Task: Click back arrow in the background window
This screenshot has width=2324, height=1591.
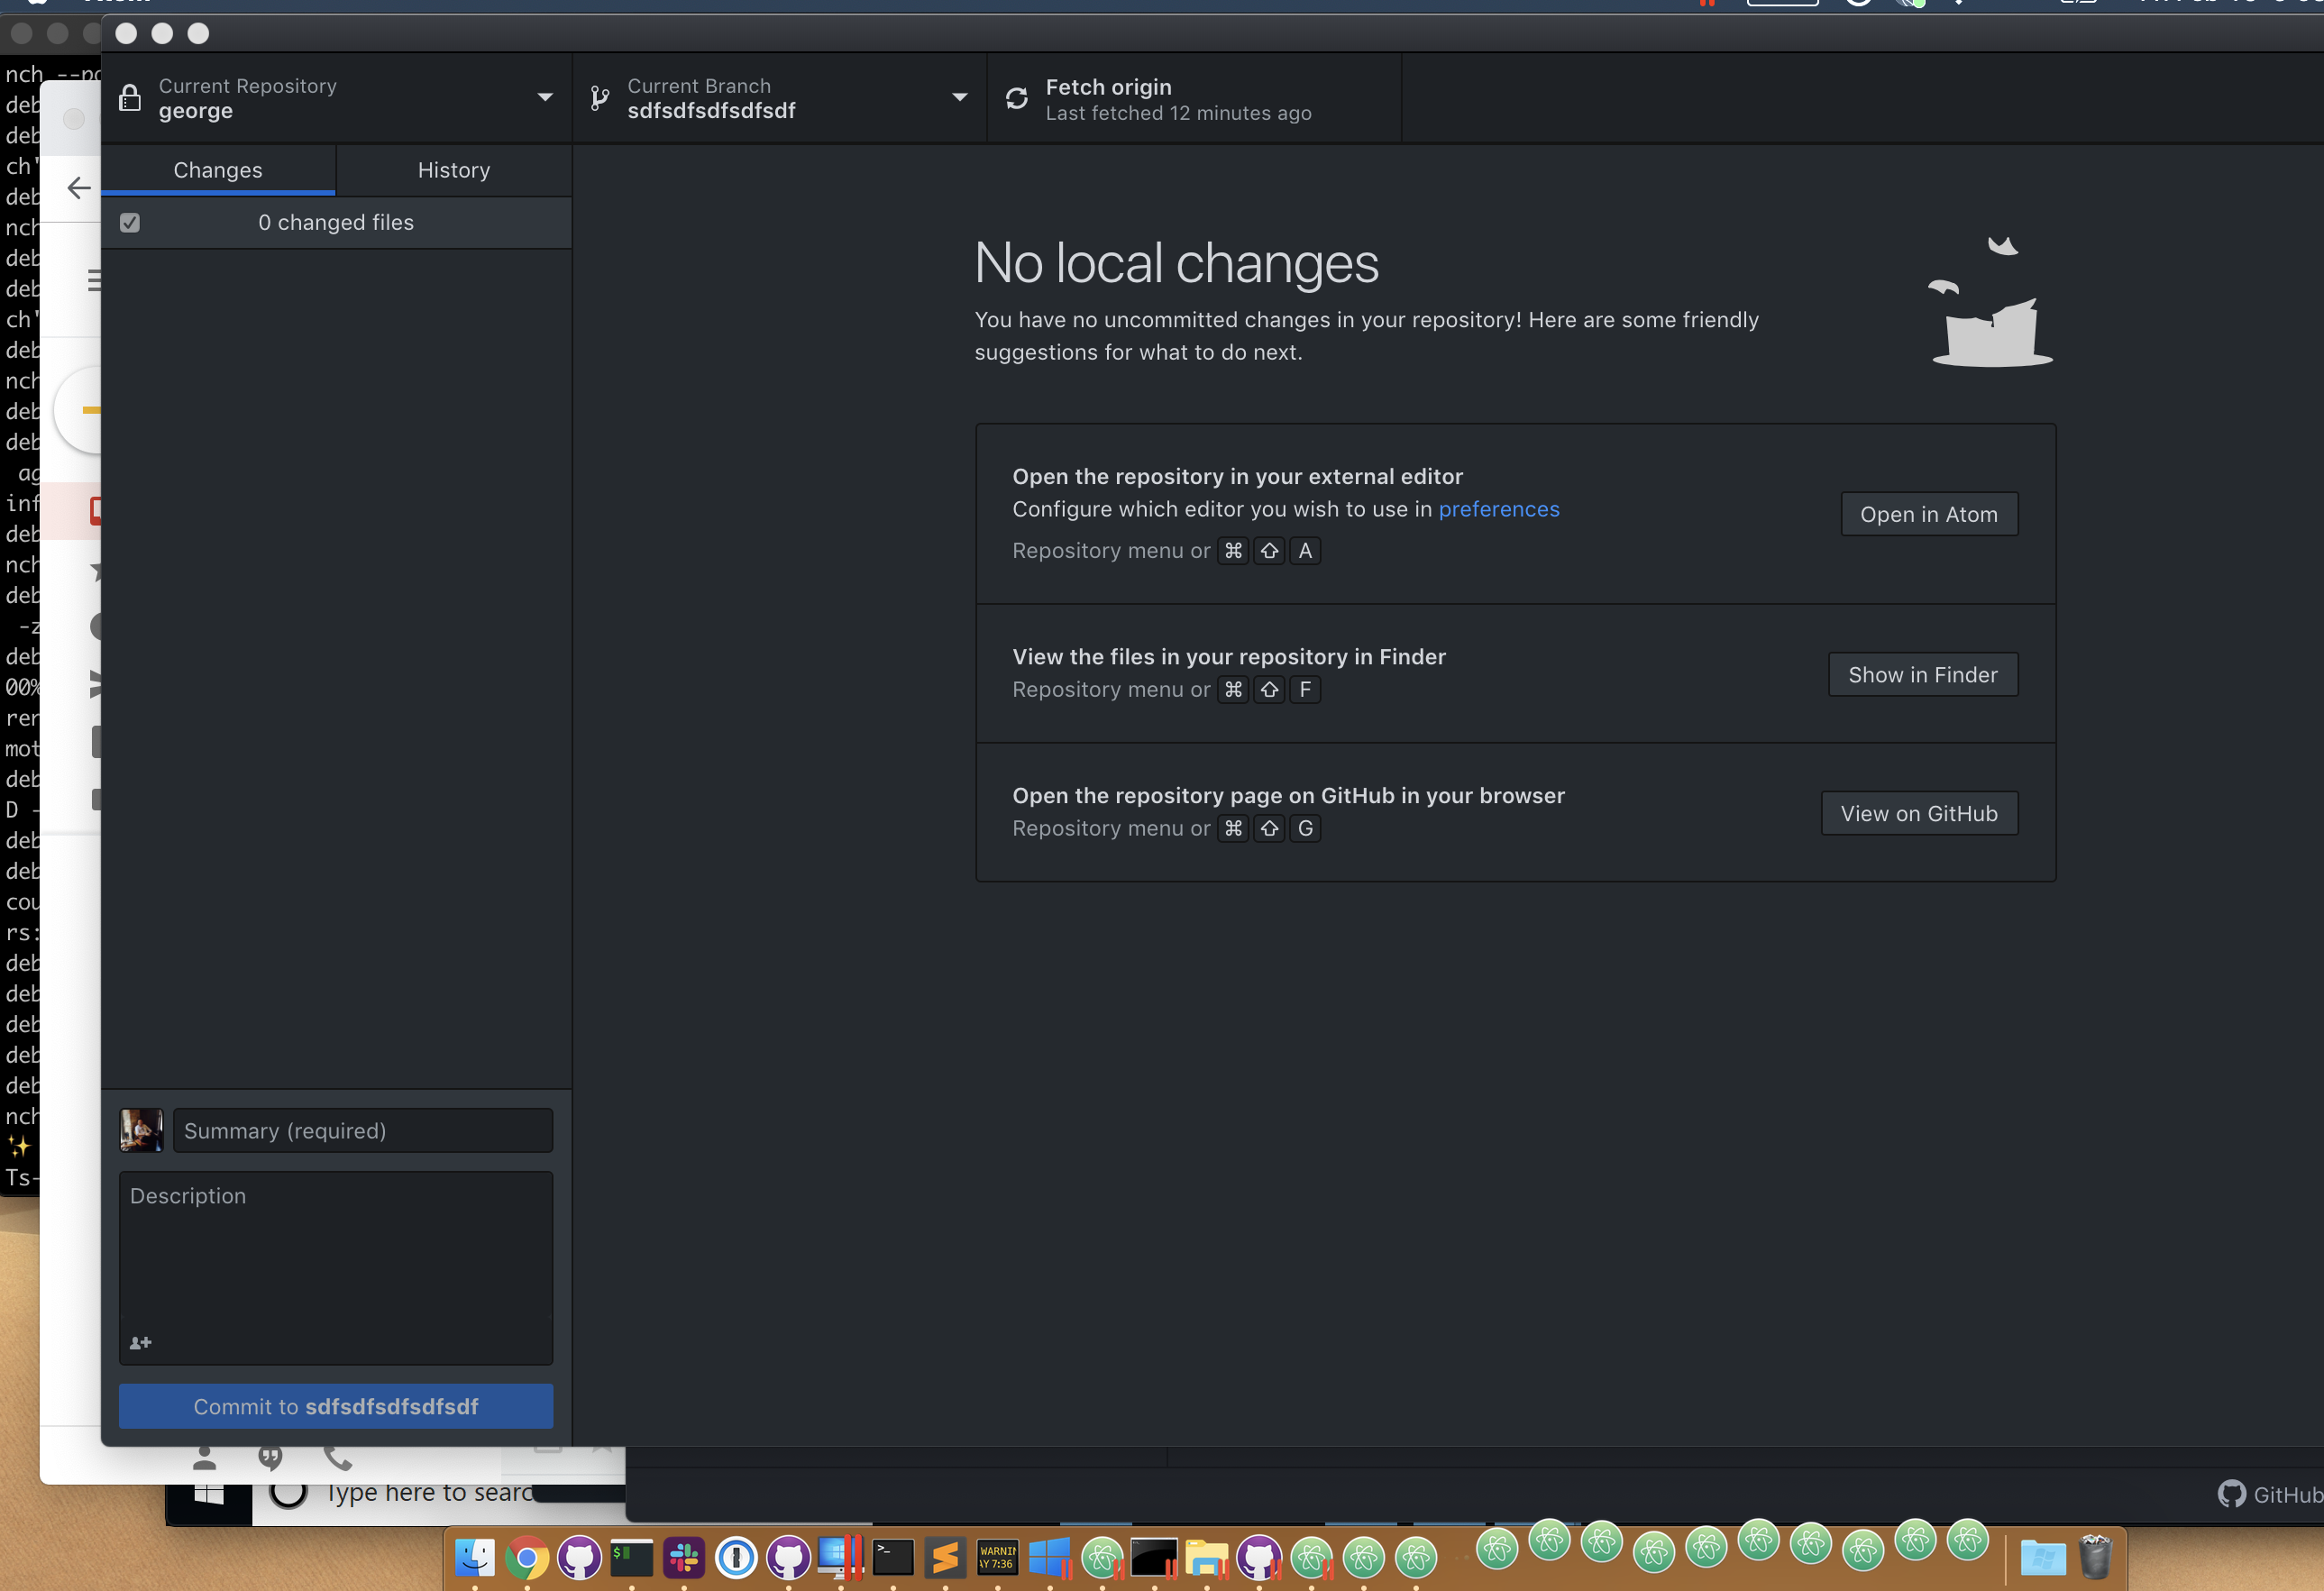Action: coord(78,187)
